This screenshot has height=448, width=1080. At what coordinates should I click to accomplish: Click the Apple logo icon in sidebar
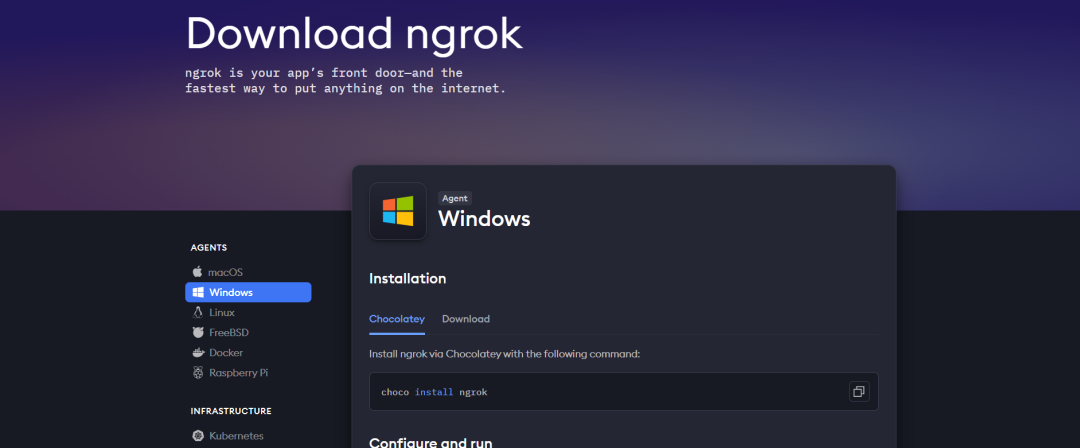[x=198, y=272]
